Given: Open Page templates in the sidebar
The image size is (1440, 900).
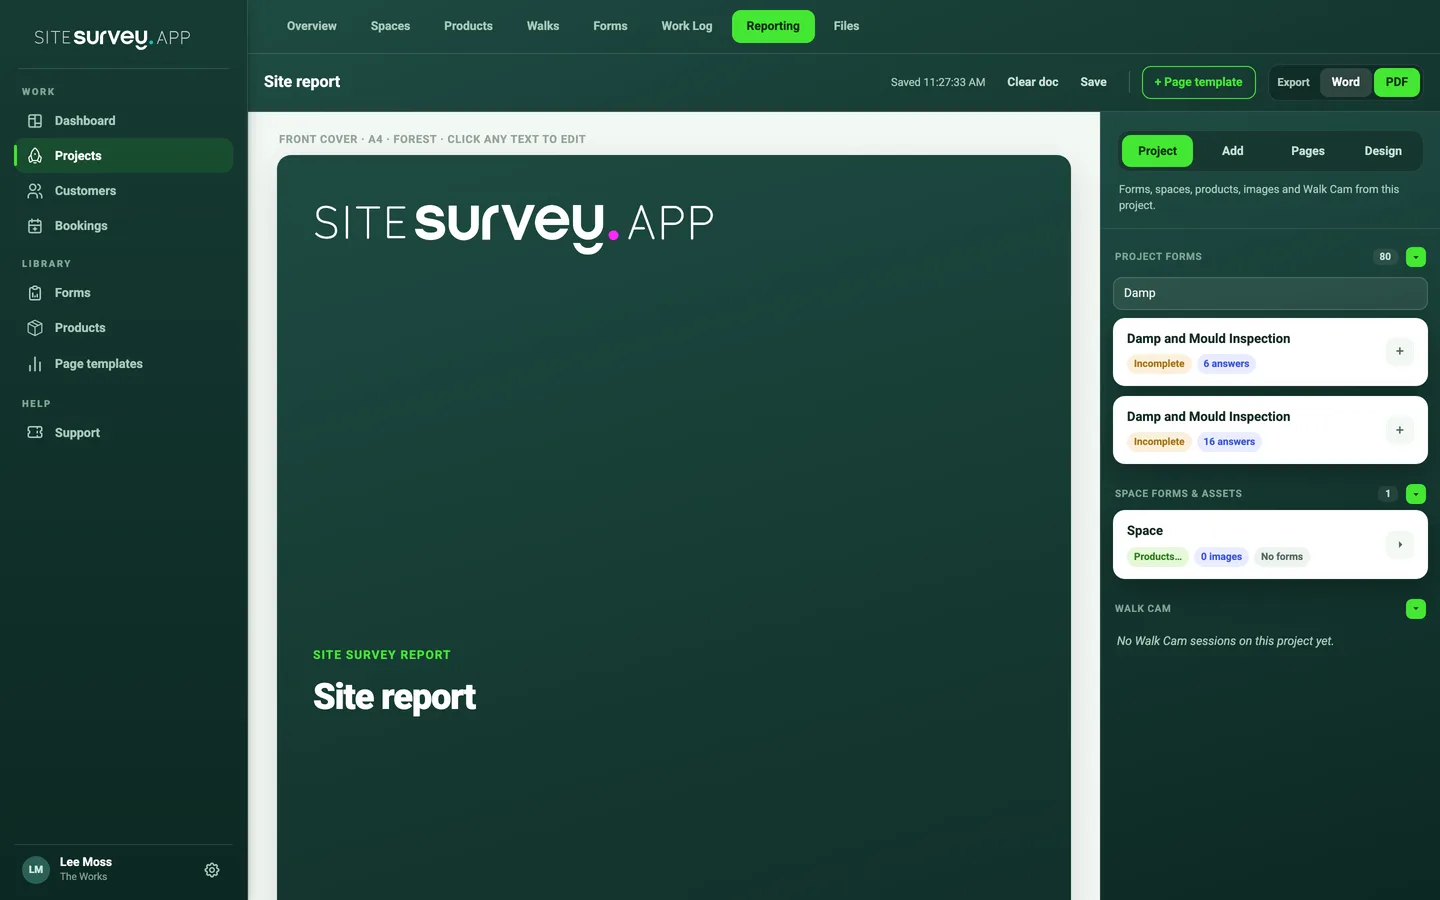Looking at the screenshot, I should (124, 364).
